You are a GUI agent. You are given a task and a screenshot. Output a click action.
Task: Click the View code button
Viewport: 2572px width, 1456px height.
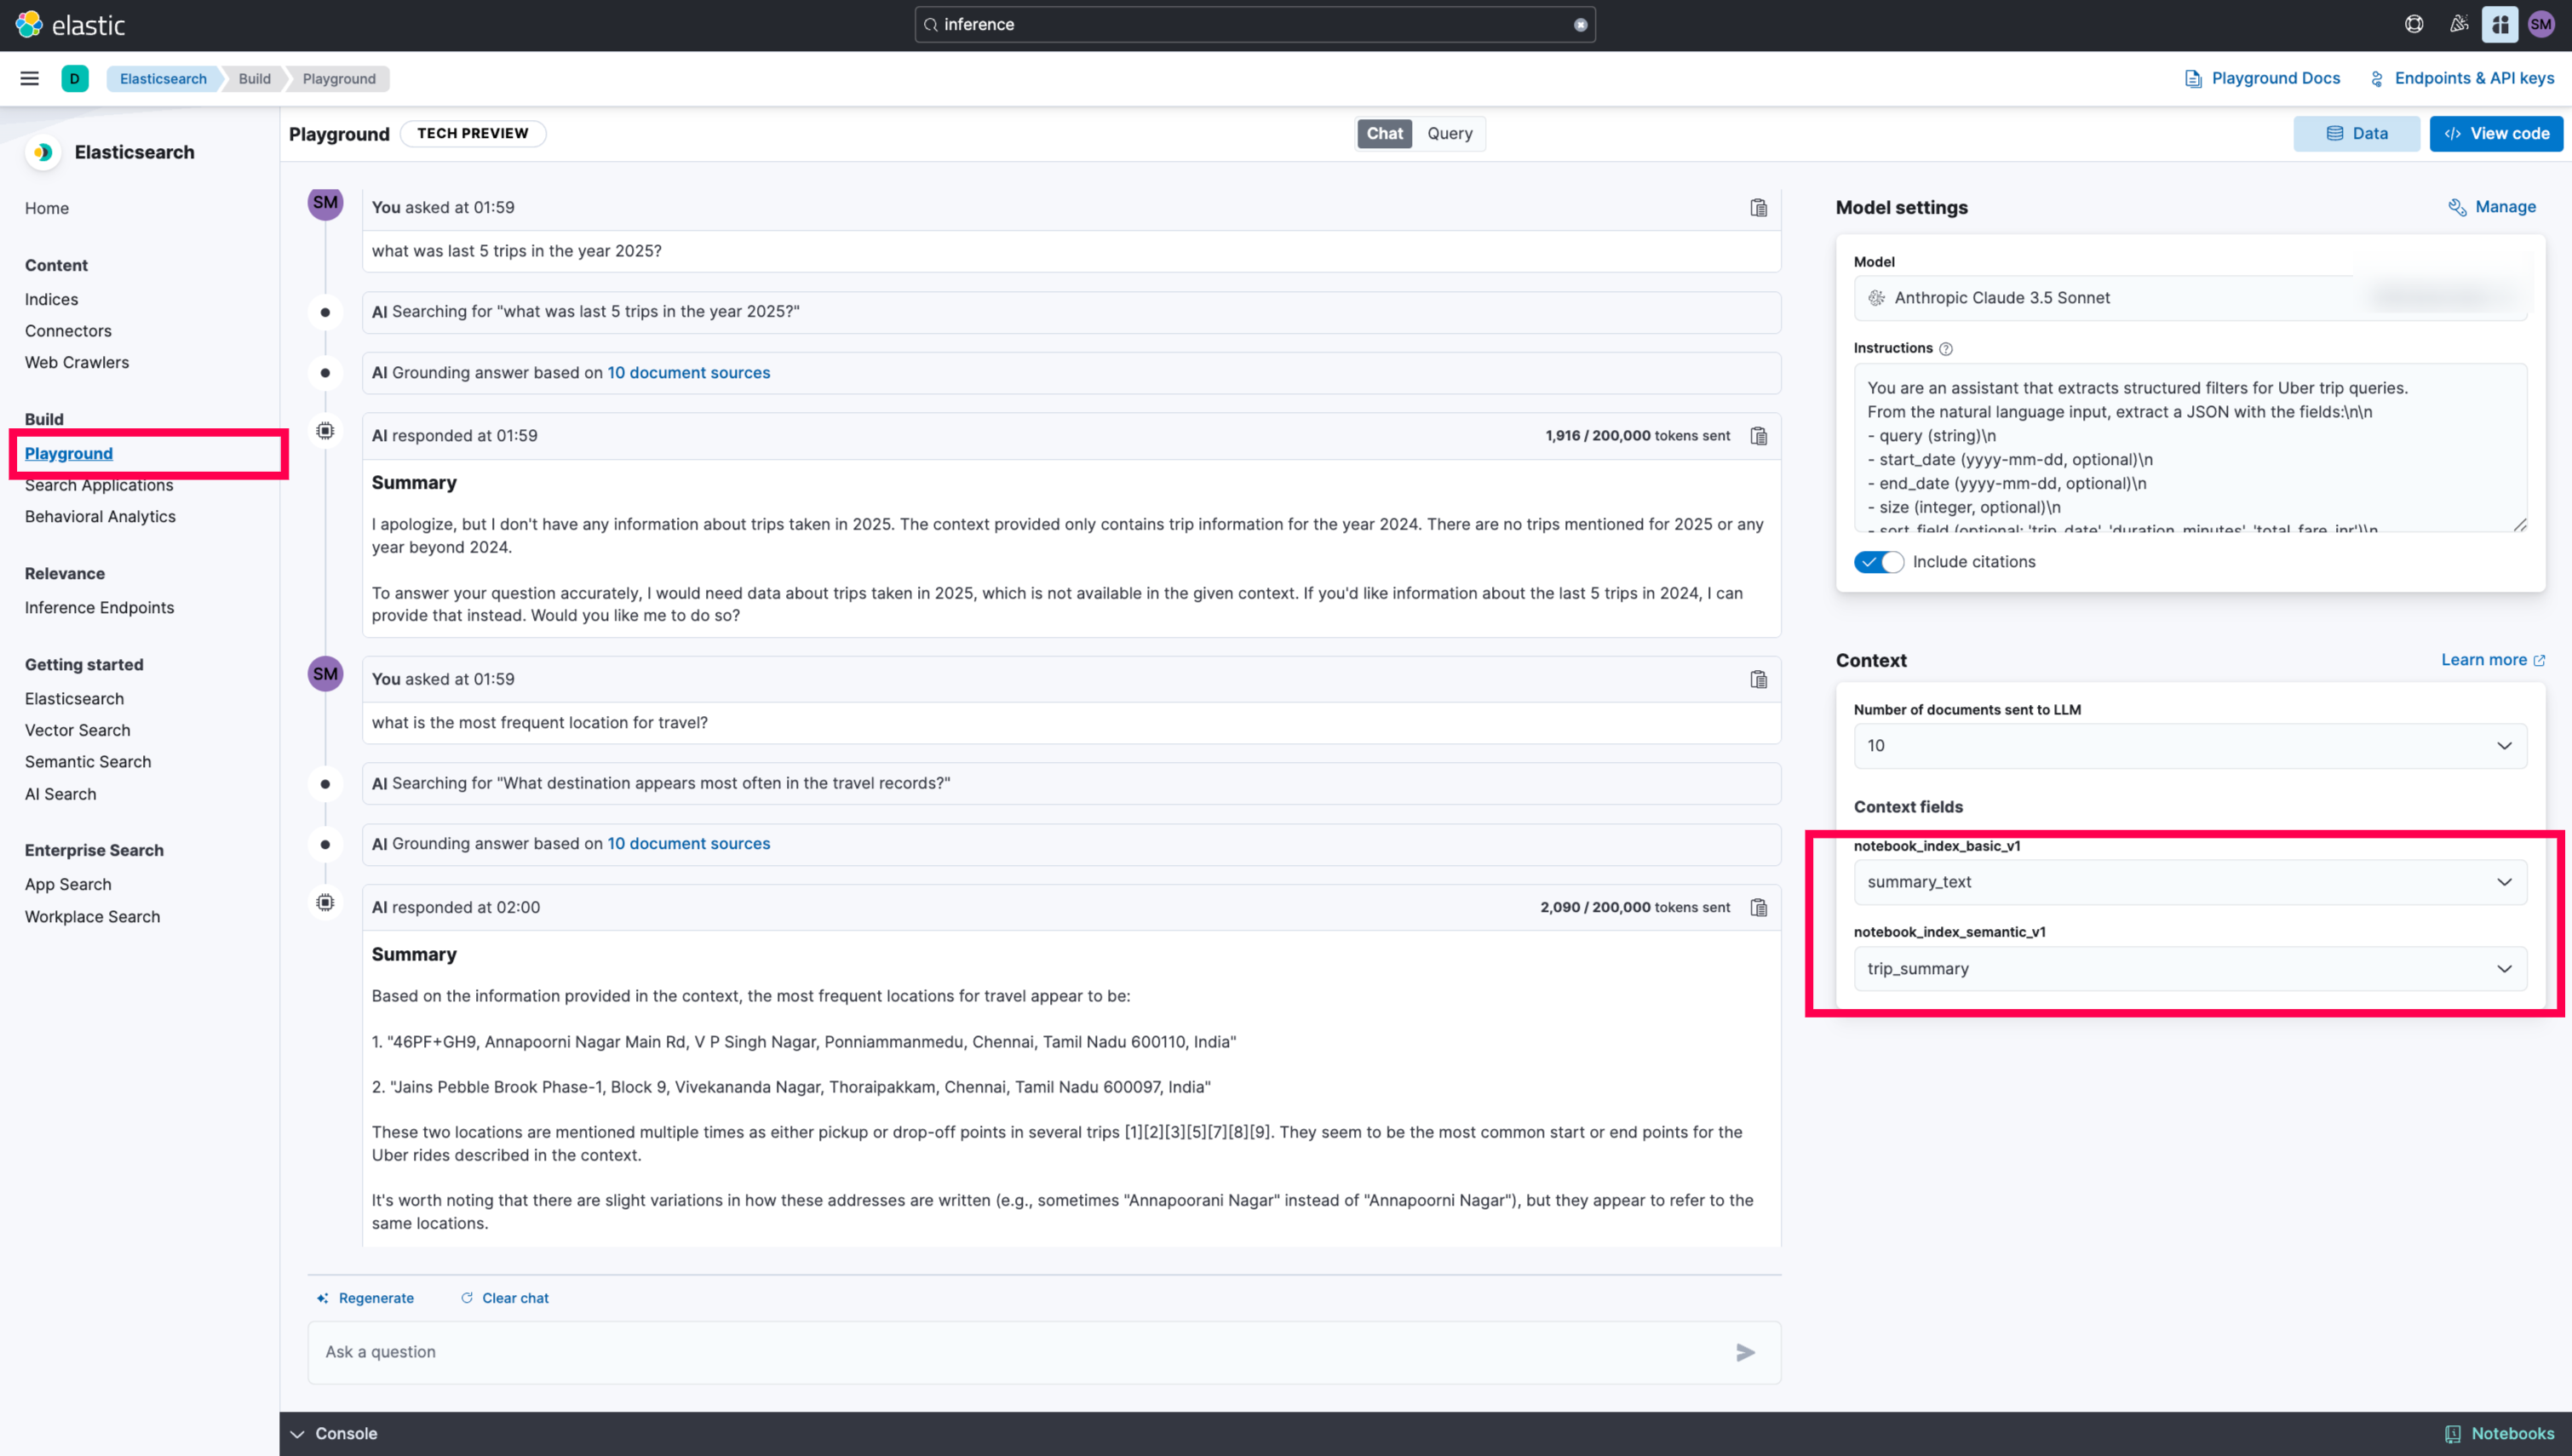coord(2496,134)
